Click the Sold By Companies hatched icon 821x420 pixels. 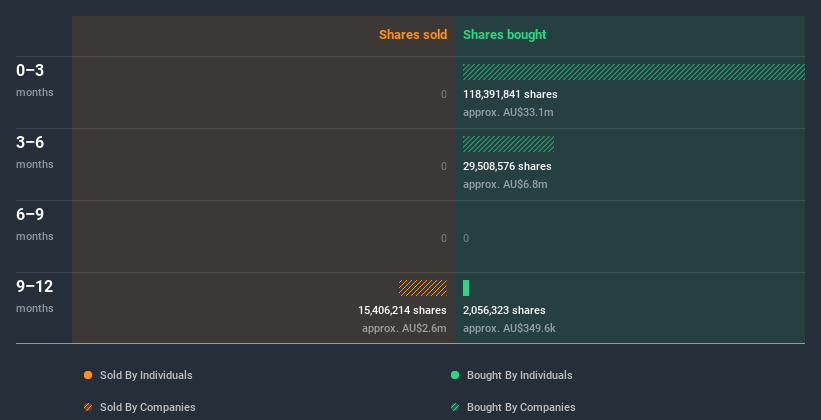pyautogui.click(x=88, y=407)
